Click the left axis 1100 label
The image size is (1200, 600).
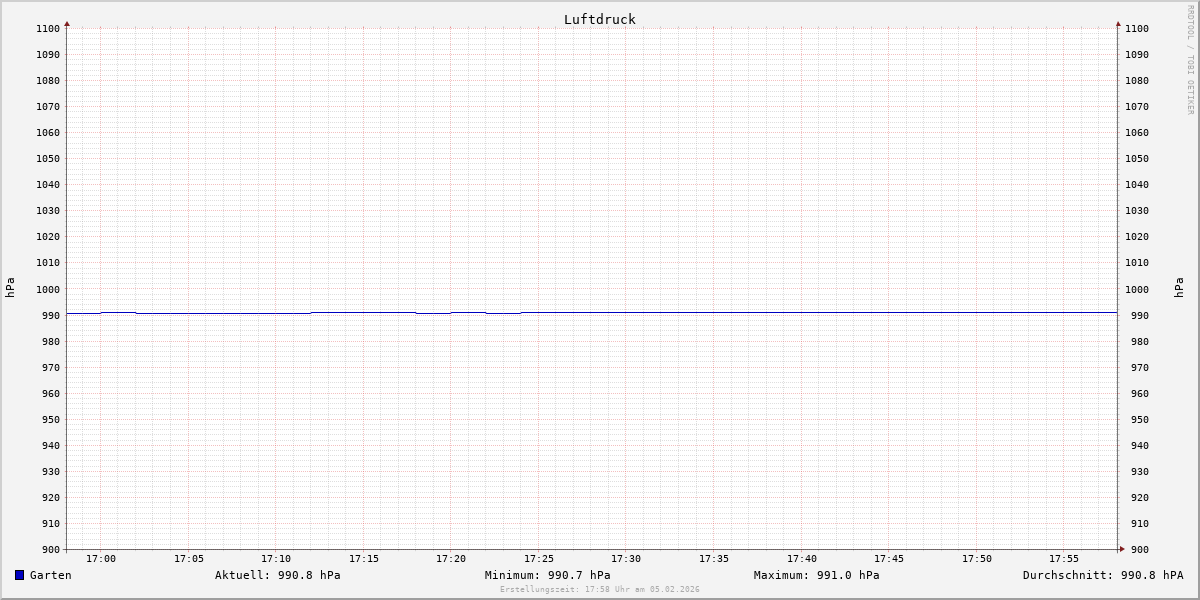[48, 29]
